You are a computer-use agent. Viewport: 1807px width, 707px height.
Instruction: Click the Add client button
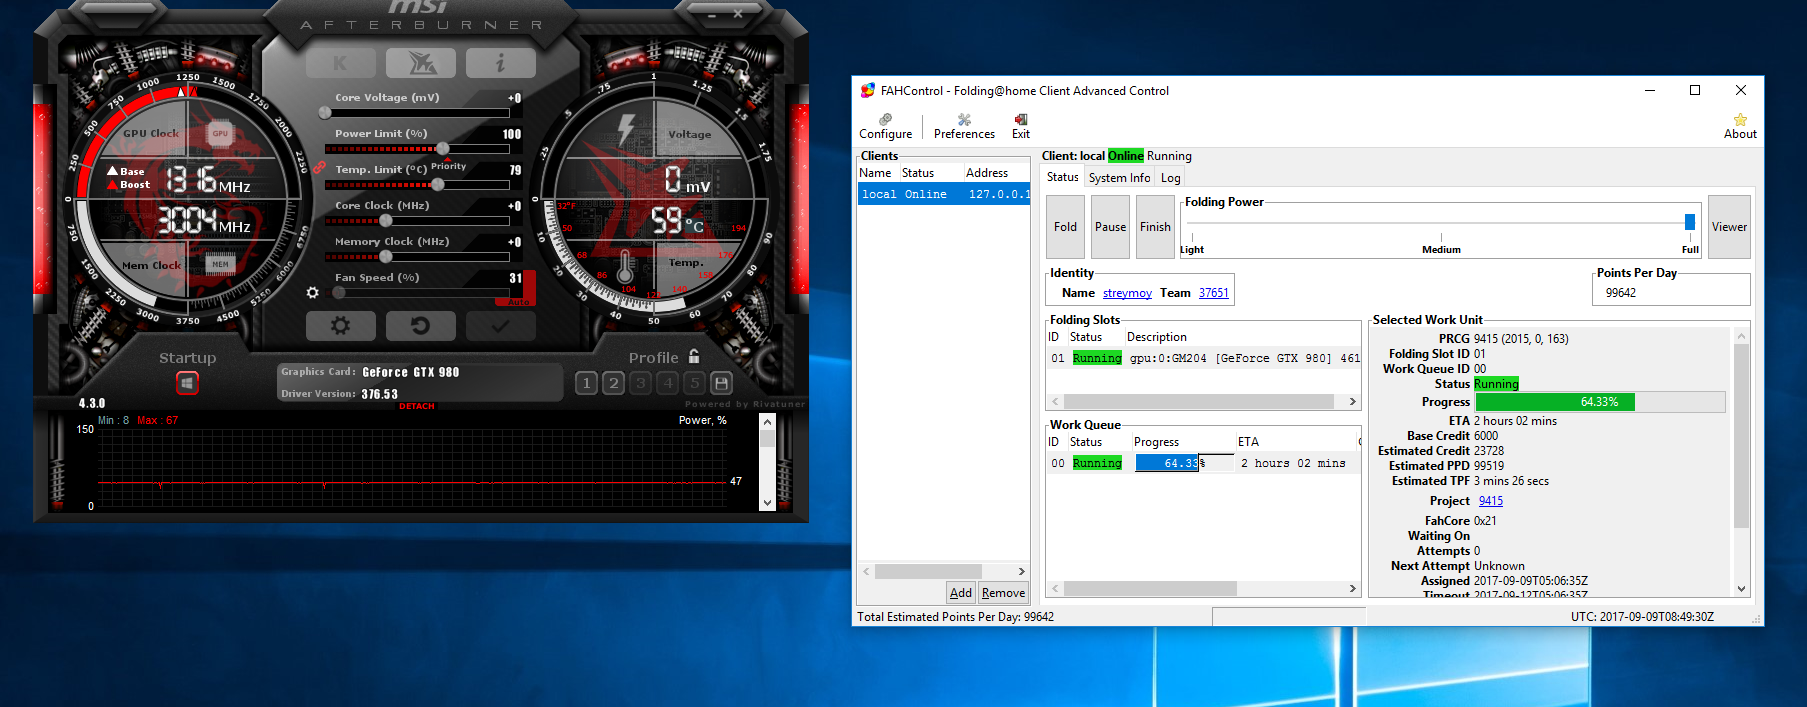tap(960, 593)
